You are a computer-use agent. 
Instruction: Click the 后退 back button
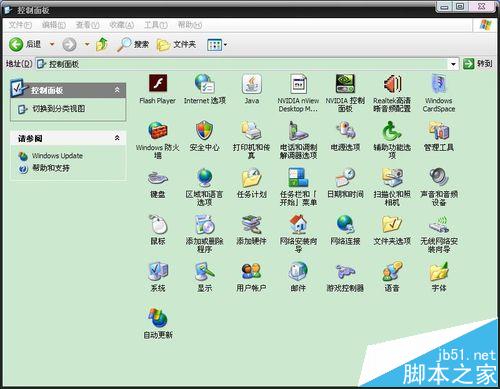click(26, 44)
